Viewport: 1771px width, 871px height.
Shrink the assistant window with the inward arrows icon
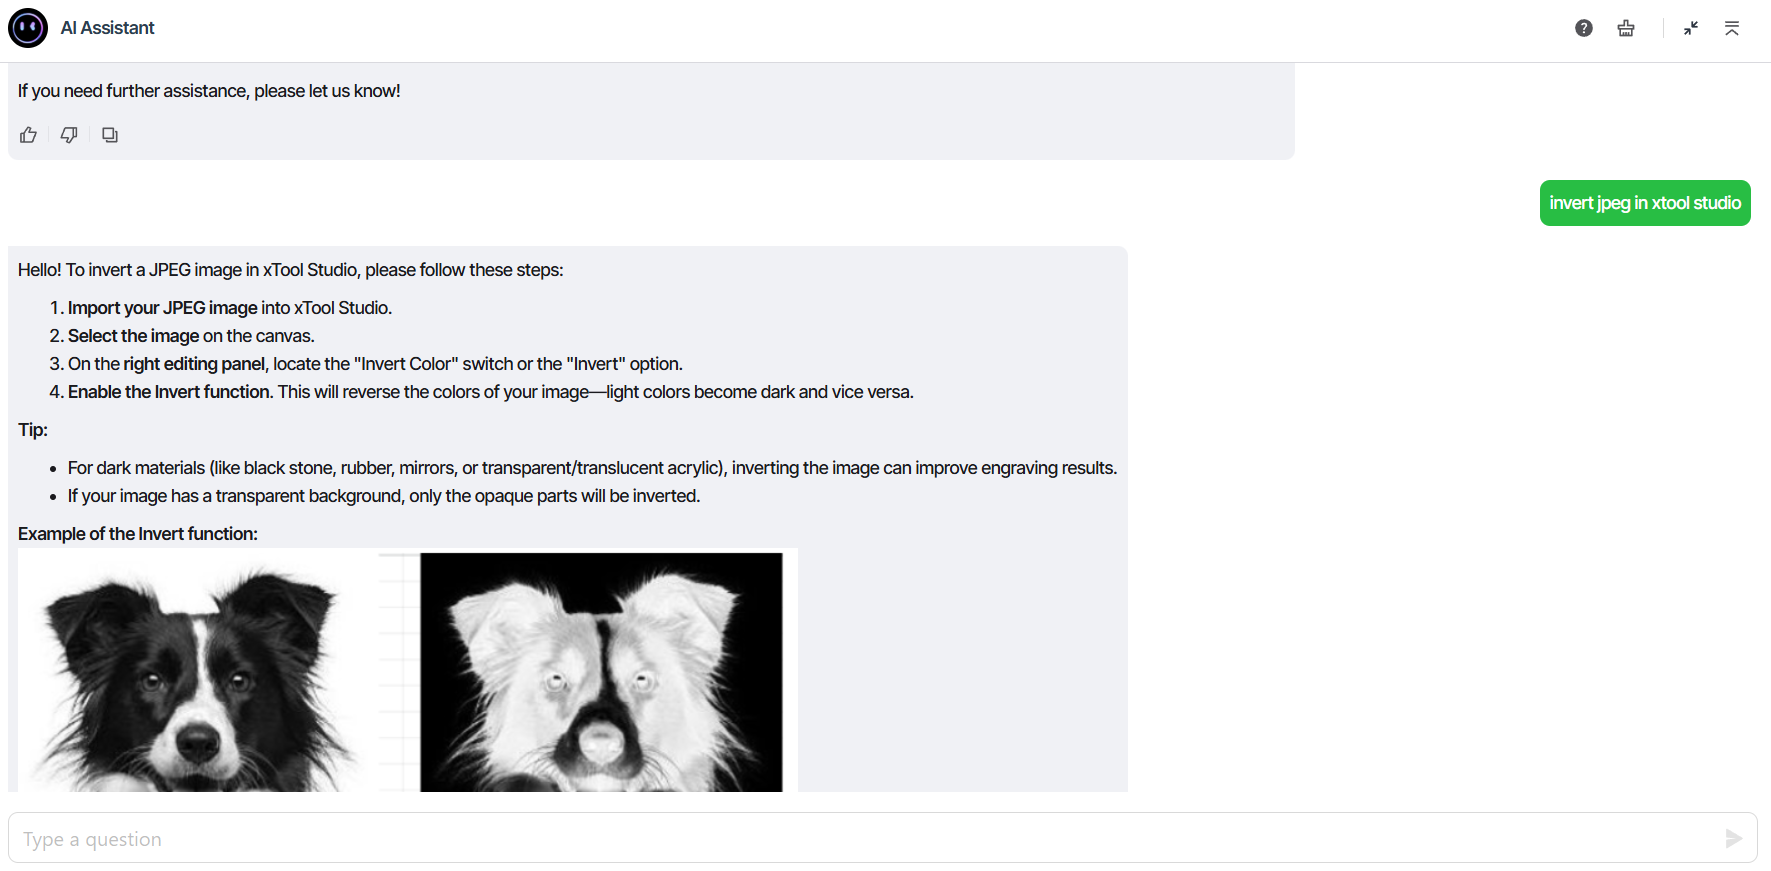click(x=1691, y=28)
